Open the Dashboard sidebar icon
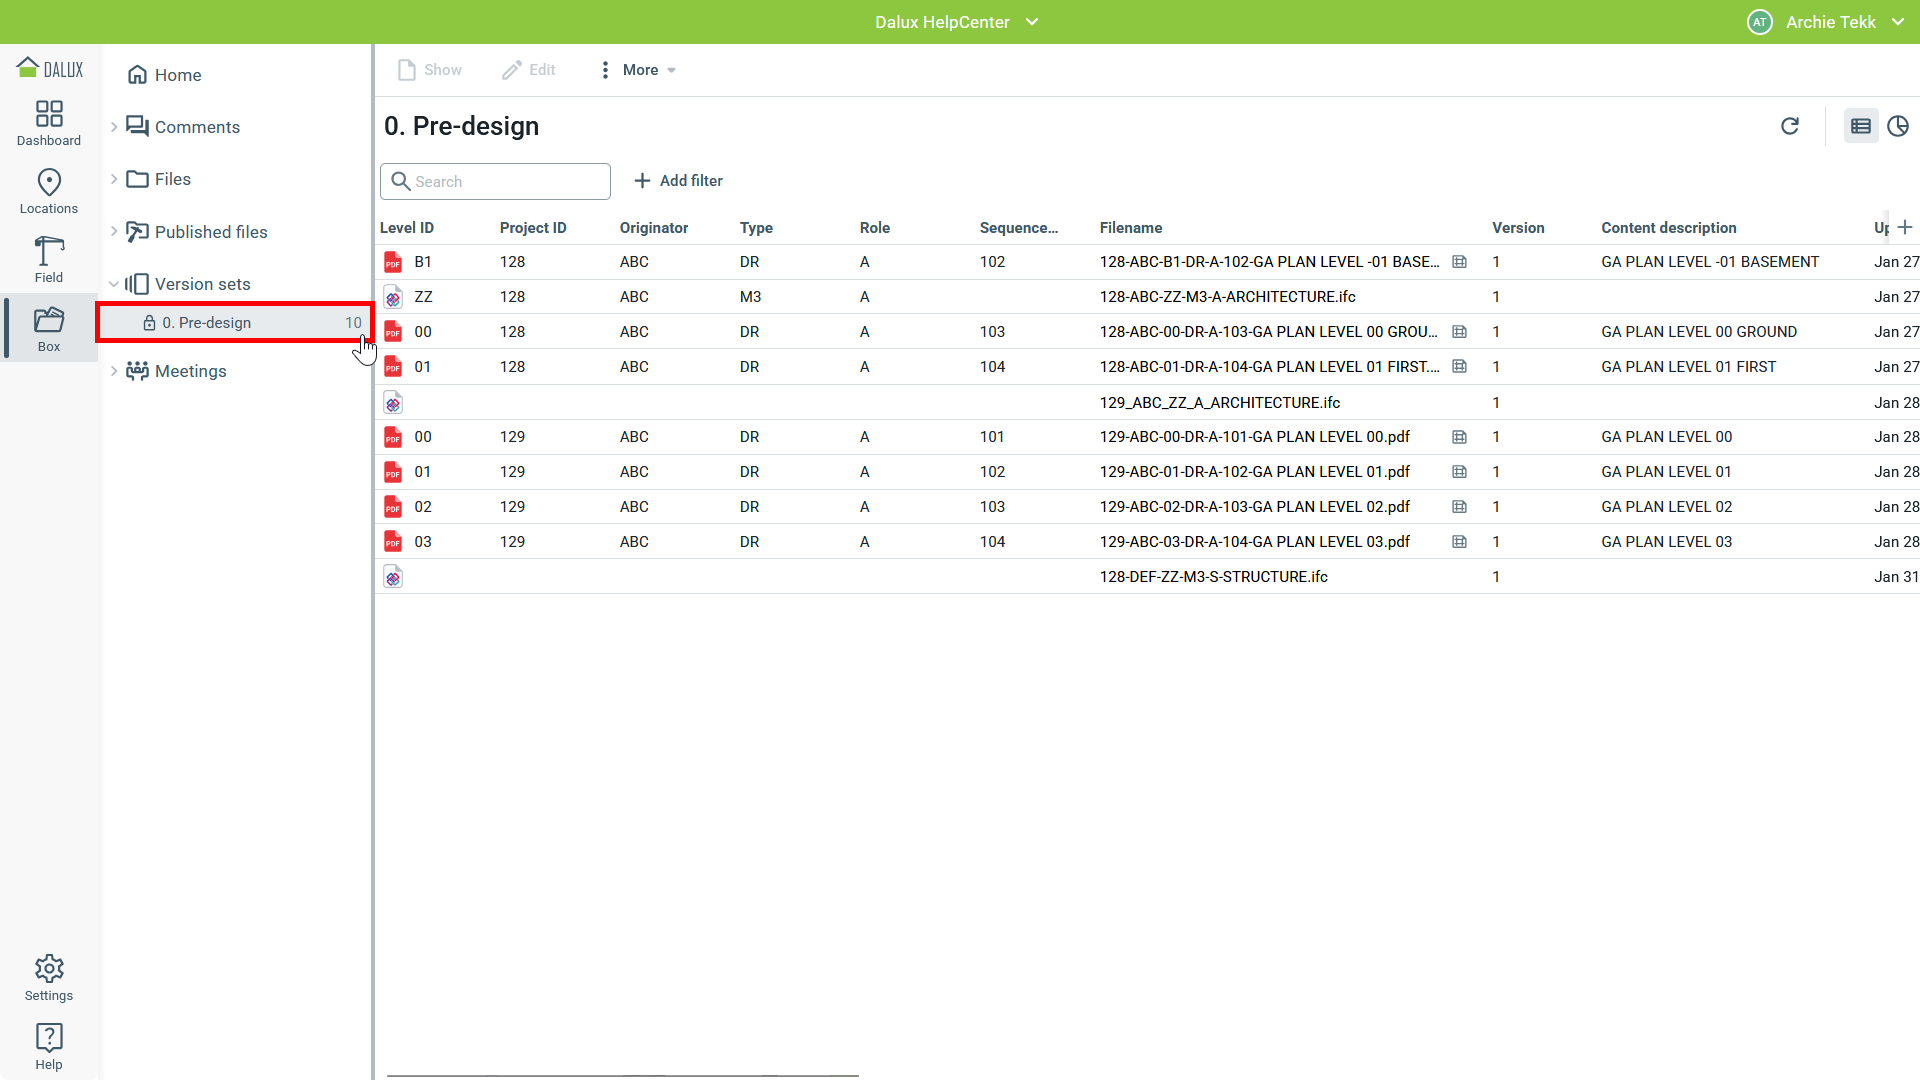 (48, 123)
